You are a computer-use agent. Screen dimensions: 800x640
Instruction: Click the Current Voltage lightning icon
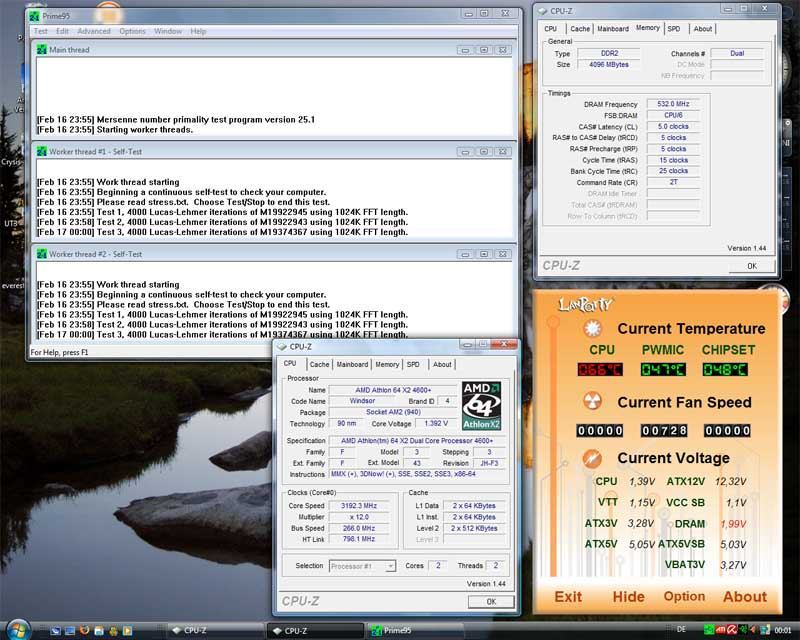tap(592, 458)
